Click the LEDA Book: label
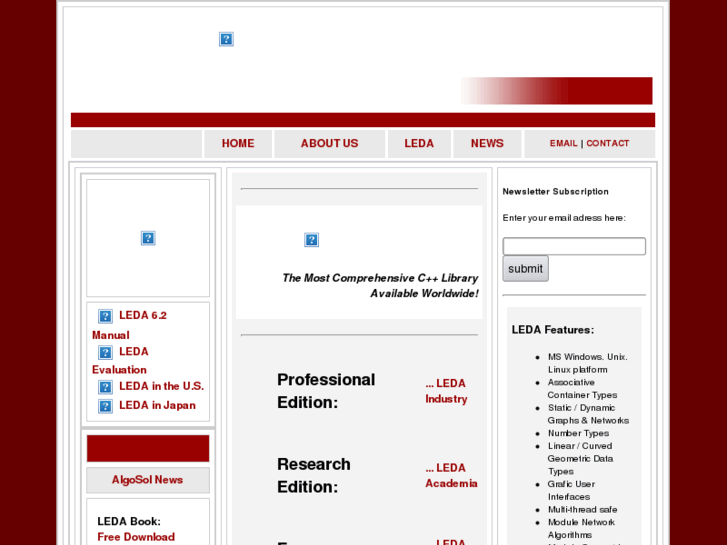Screen dimensions: 727x545 click(x=129, y=521)
